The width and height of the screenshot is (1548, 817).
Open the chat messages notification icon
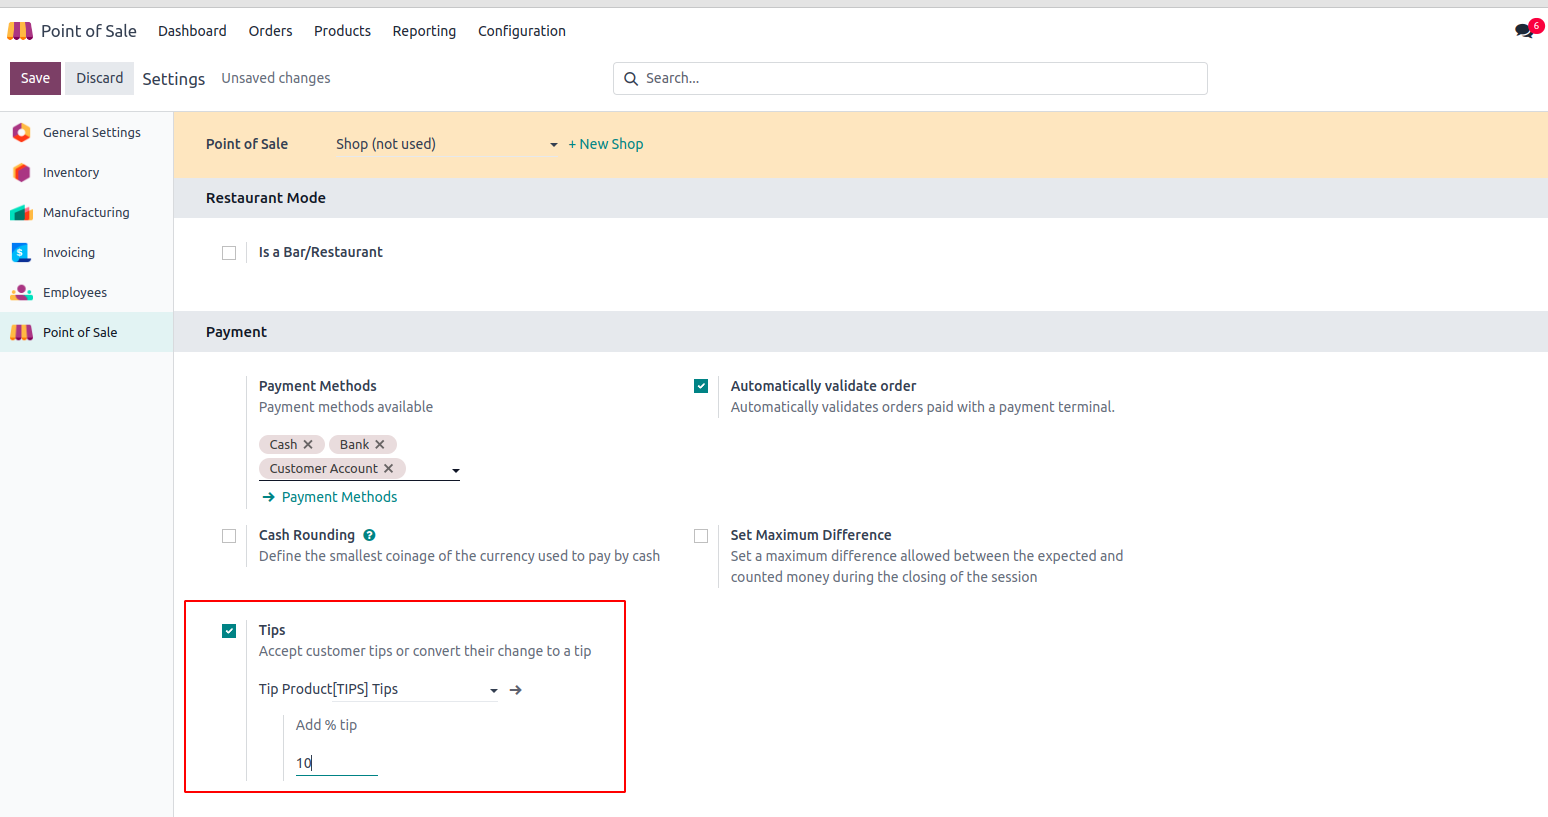tap(1524, 31)
